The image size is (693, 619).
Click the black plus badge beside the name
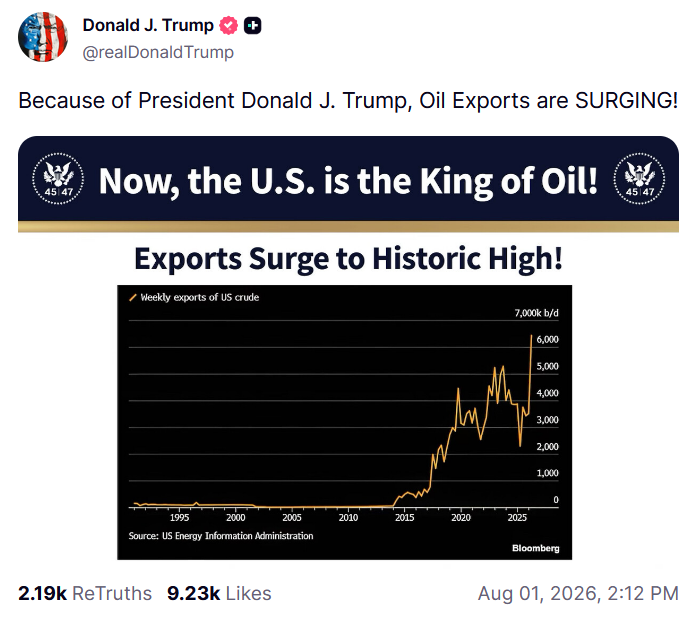pos(253,26)
